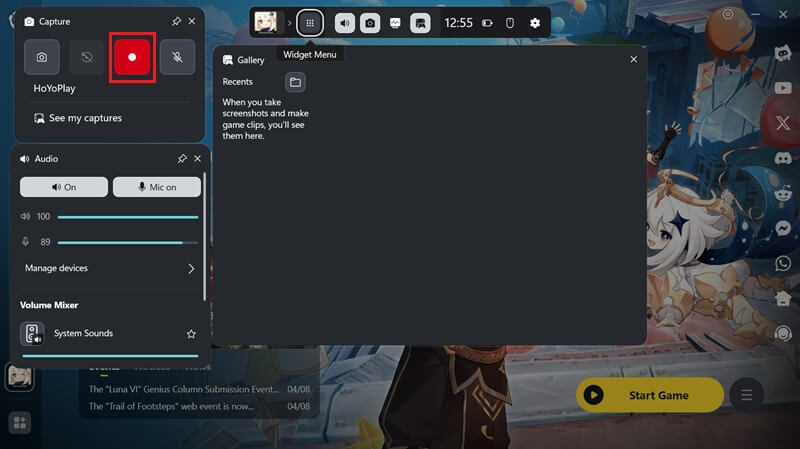Open the top HoYoLAB icon in sidebar

[783, 53]
